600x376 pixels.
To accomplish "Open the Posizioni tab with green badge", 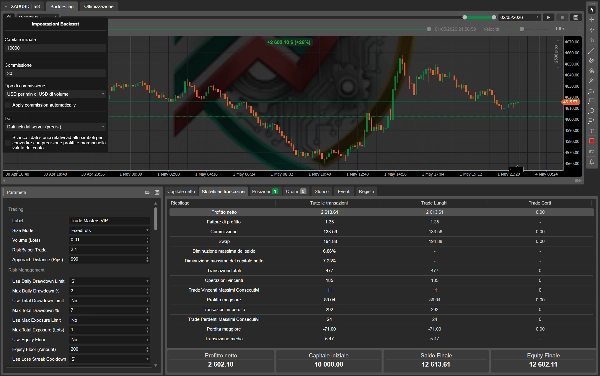I will pyautogui.click(x=265, y=192).
